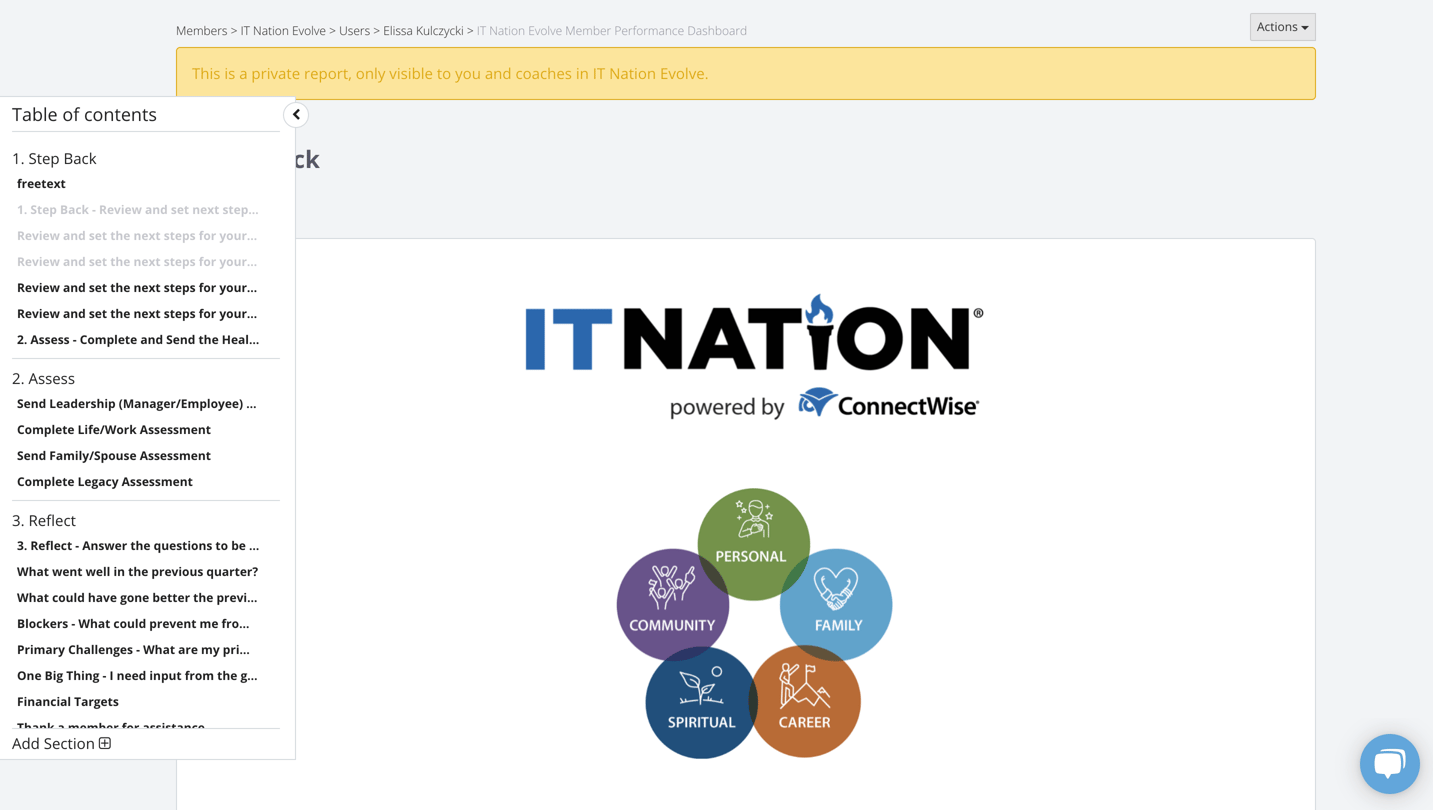1433x810 pixels.
Task: Open the chat support widget
Action: 1389,764
